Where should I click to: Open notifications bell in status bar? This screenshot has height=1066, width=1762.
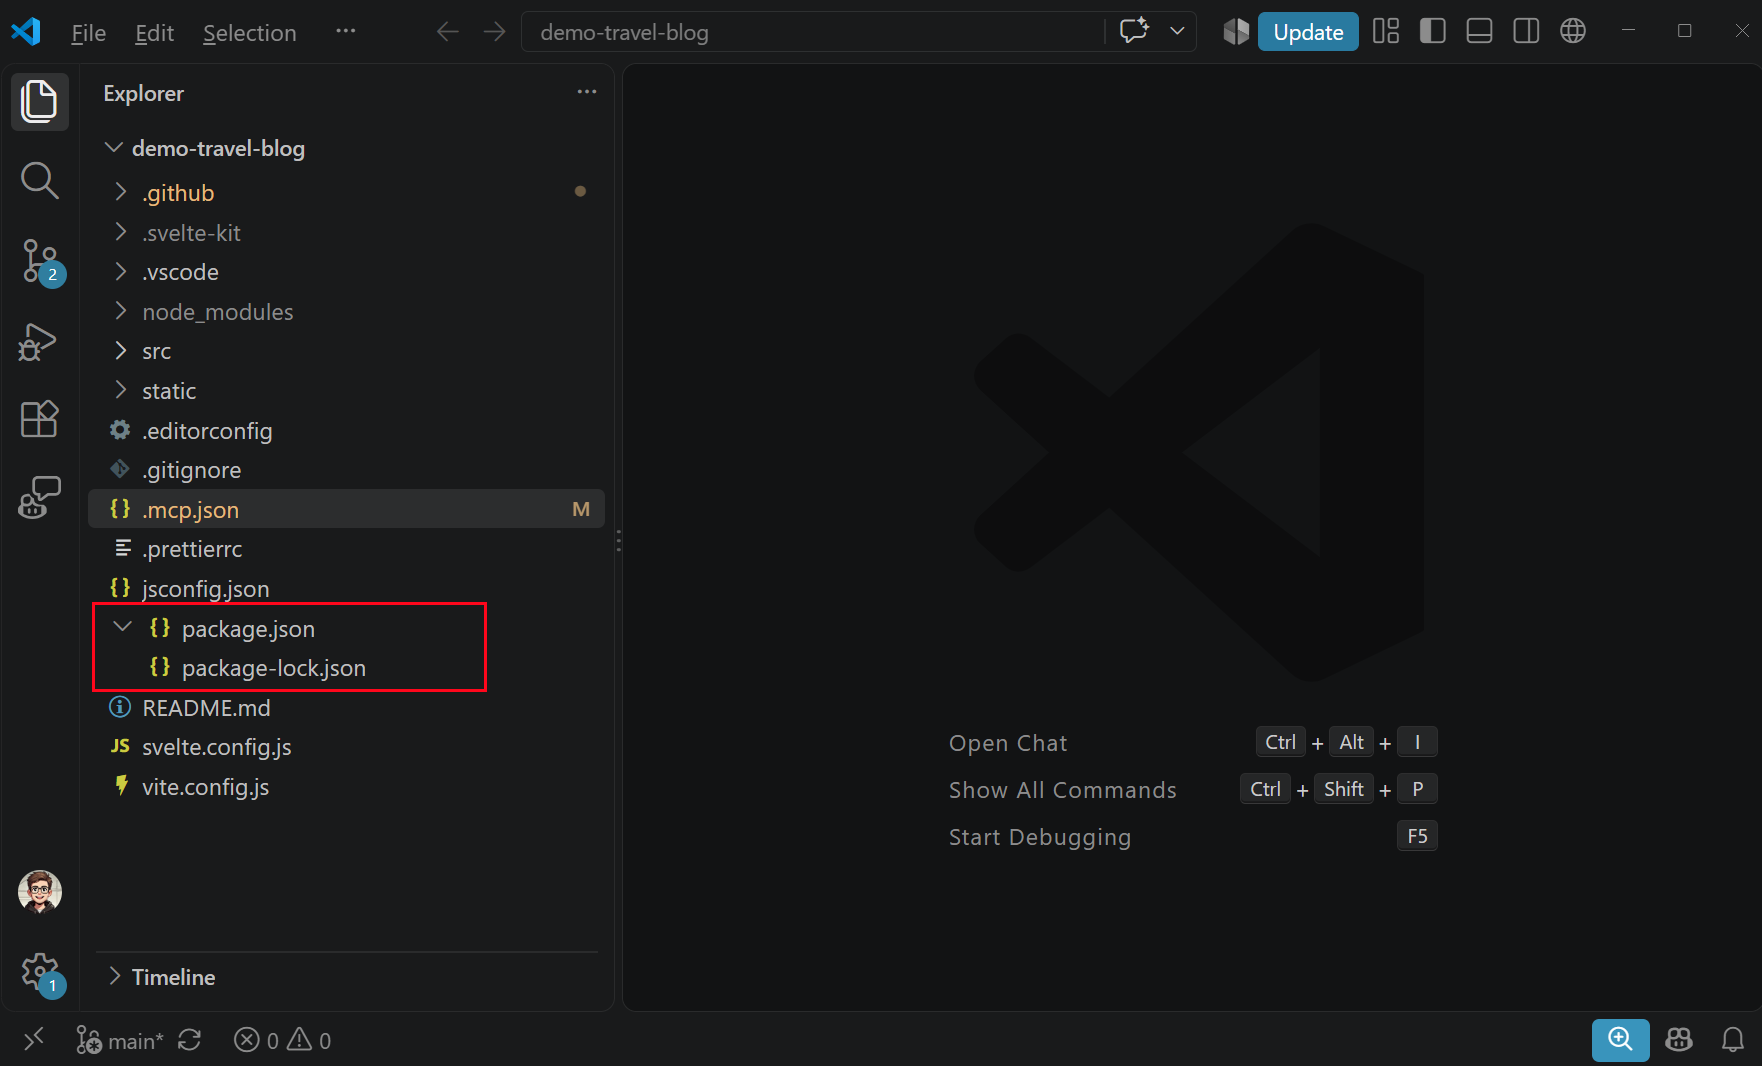[1733, 1041]
